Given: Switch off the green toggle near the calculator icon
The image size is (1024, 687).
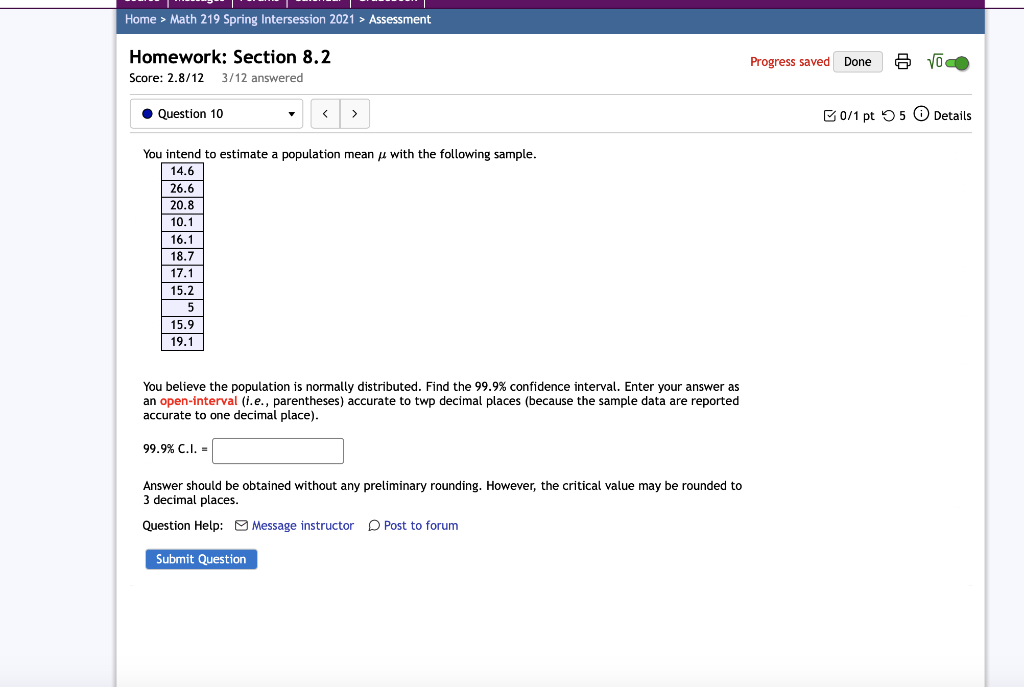Looking at the screenshot, I should [959, 61].
